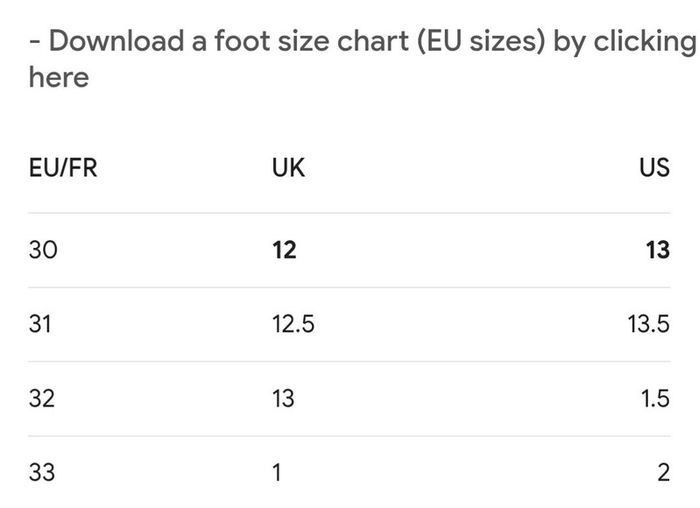Click bold UK size 12 cell

click(x=284, y=250)
